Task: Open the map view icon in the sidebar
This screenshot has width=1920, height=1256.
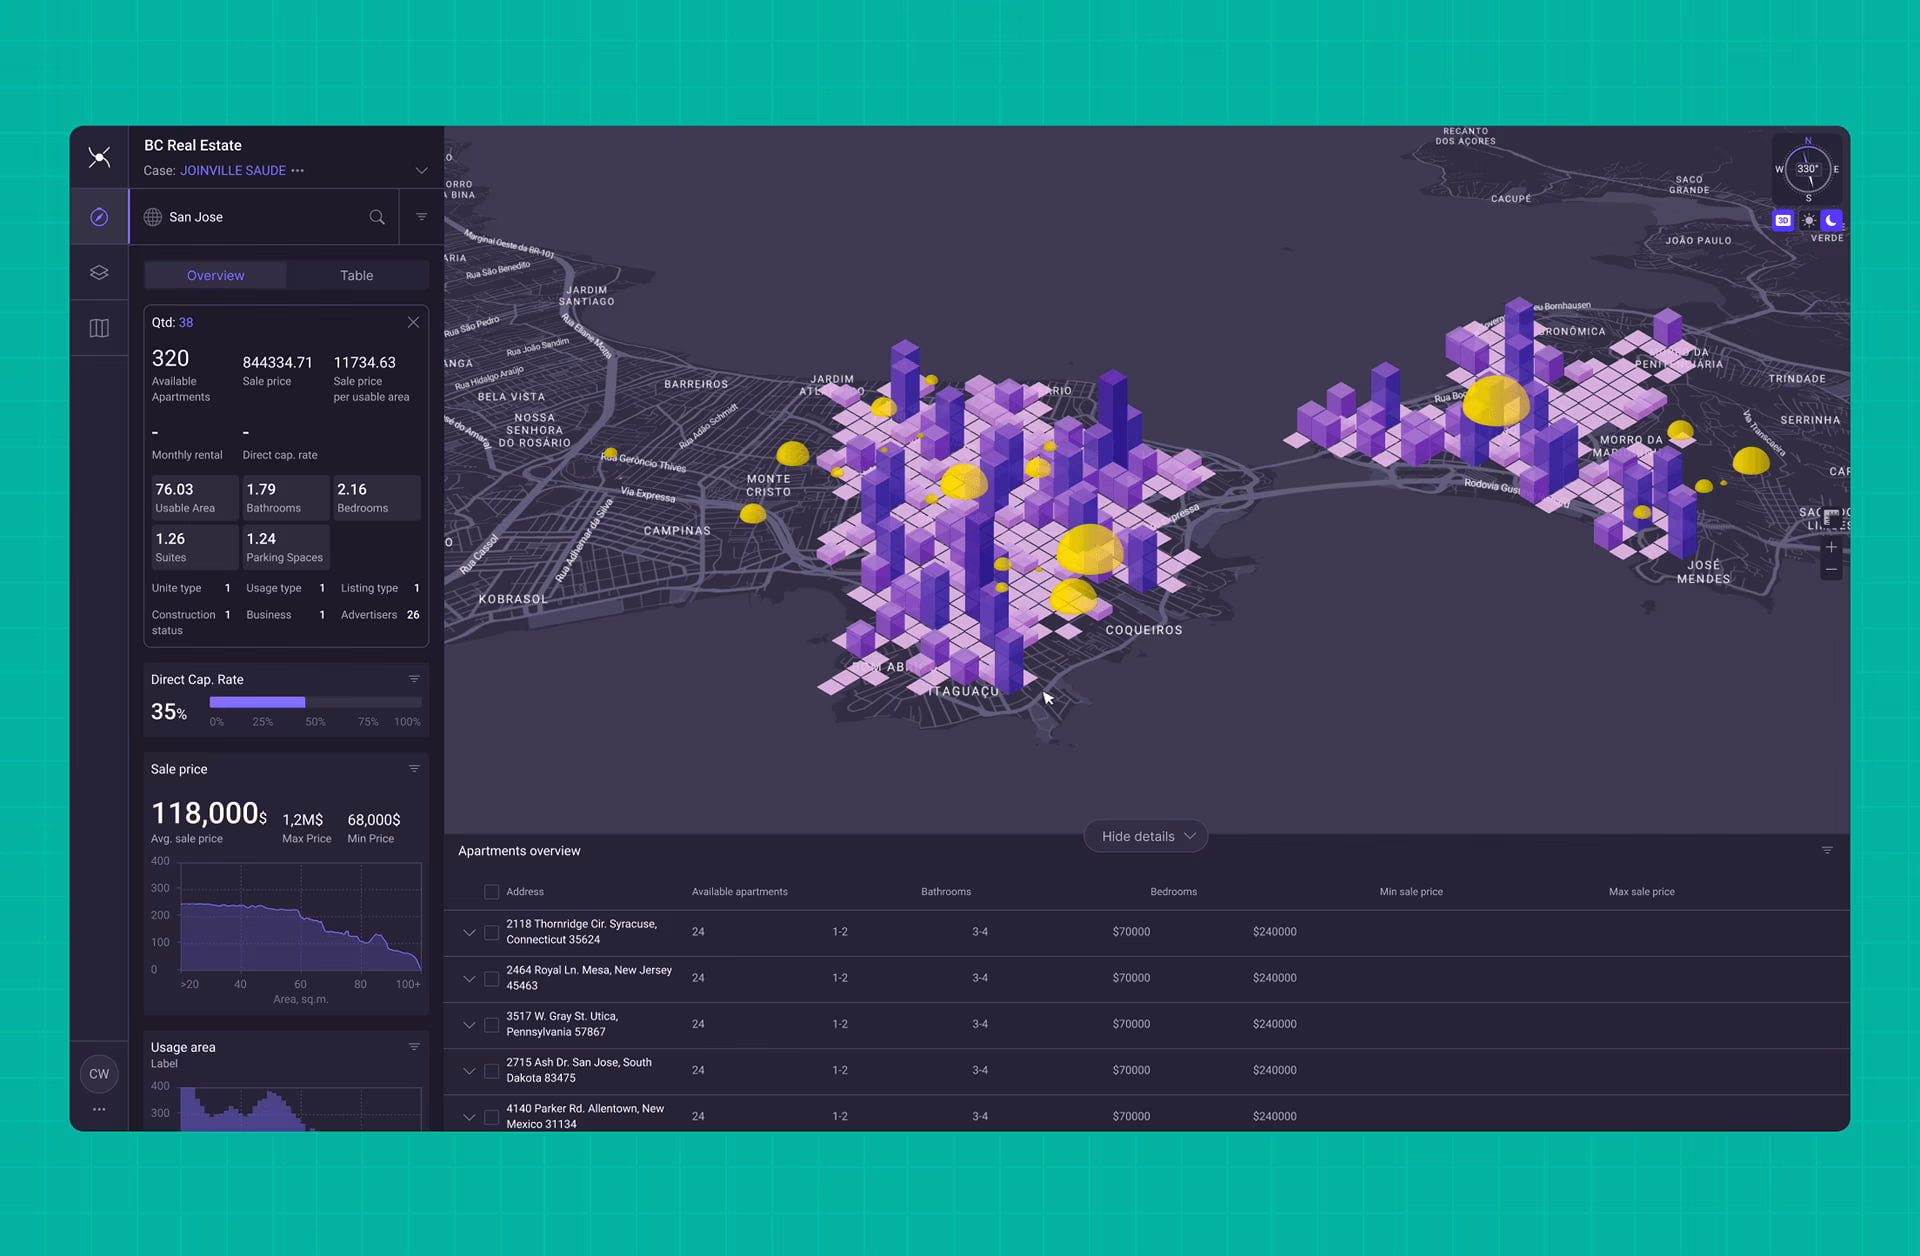Action: (99, 327)
